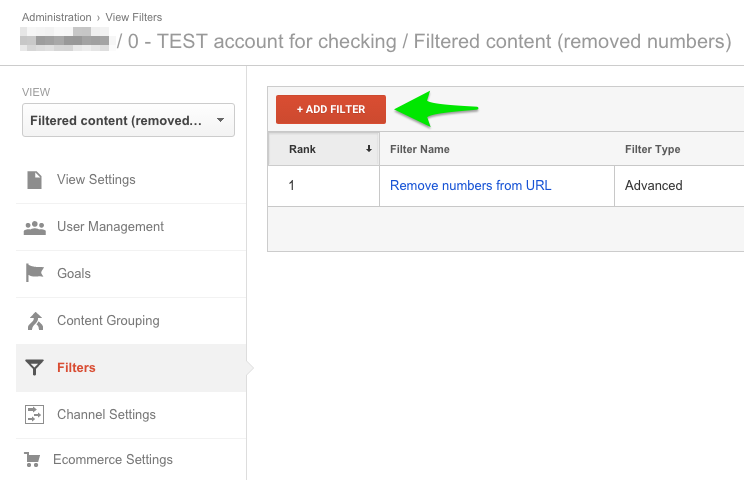Image resolution: width=744 pixels, height=480 pixels.
Task: Click the VIEW section label
Action: pos(36,92)
